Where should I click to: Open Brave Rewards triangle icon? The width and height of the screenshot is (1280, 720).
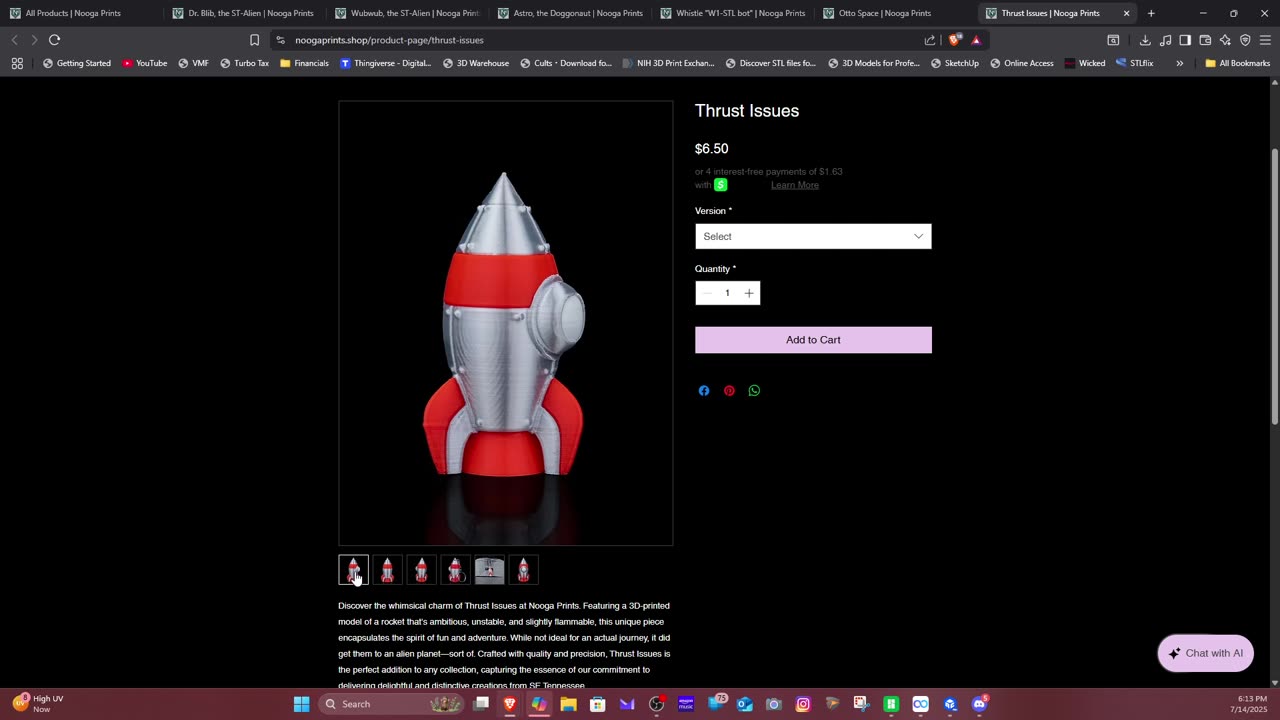coord(976,40)
